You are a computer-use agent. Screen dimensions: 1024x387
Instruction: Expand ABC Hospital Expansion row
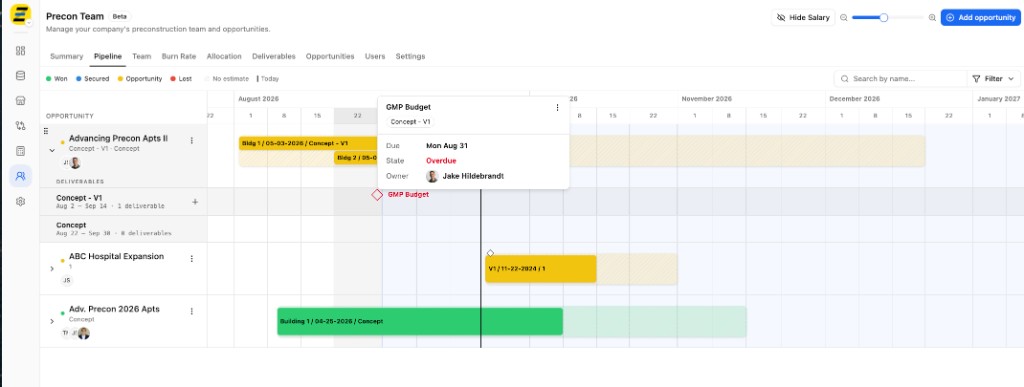point(52,268)
